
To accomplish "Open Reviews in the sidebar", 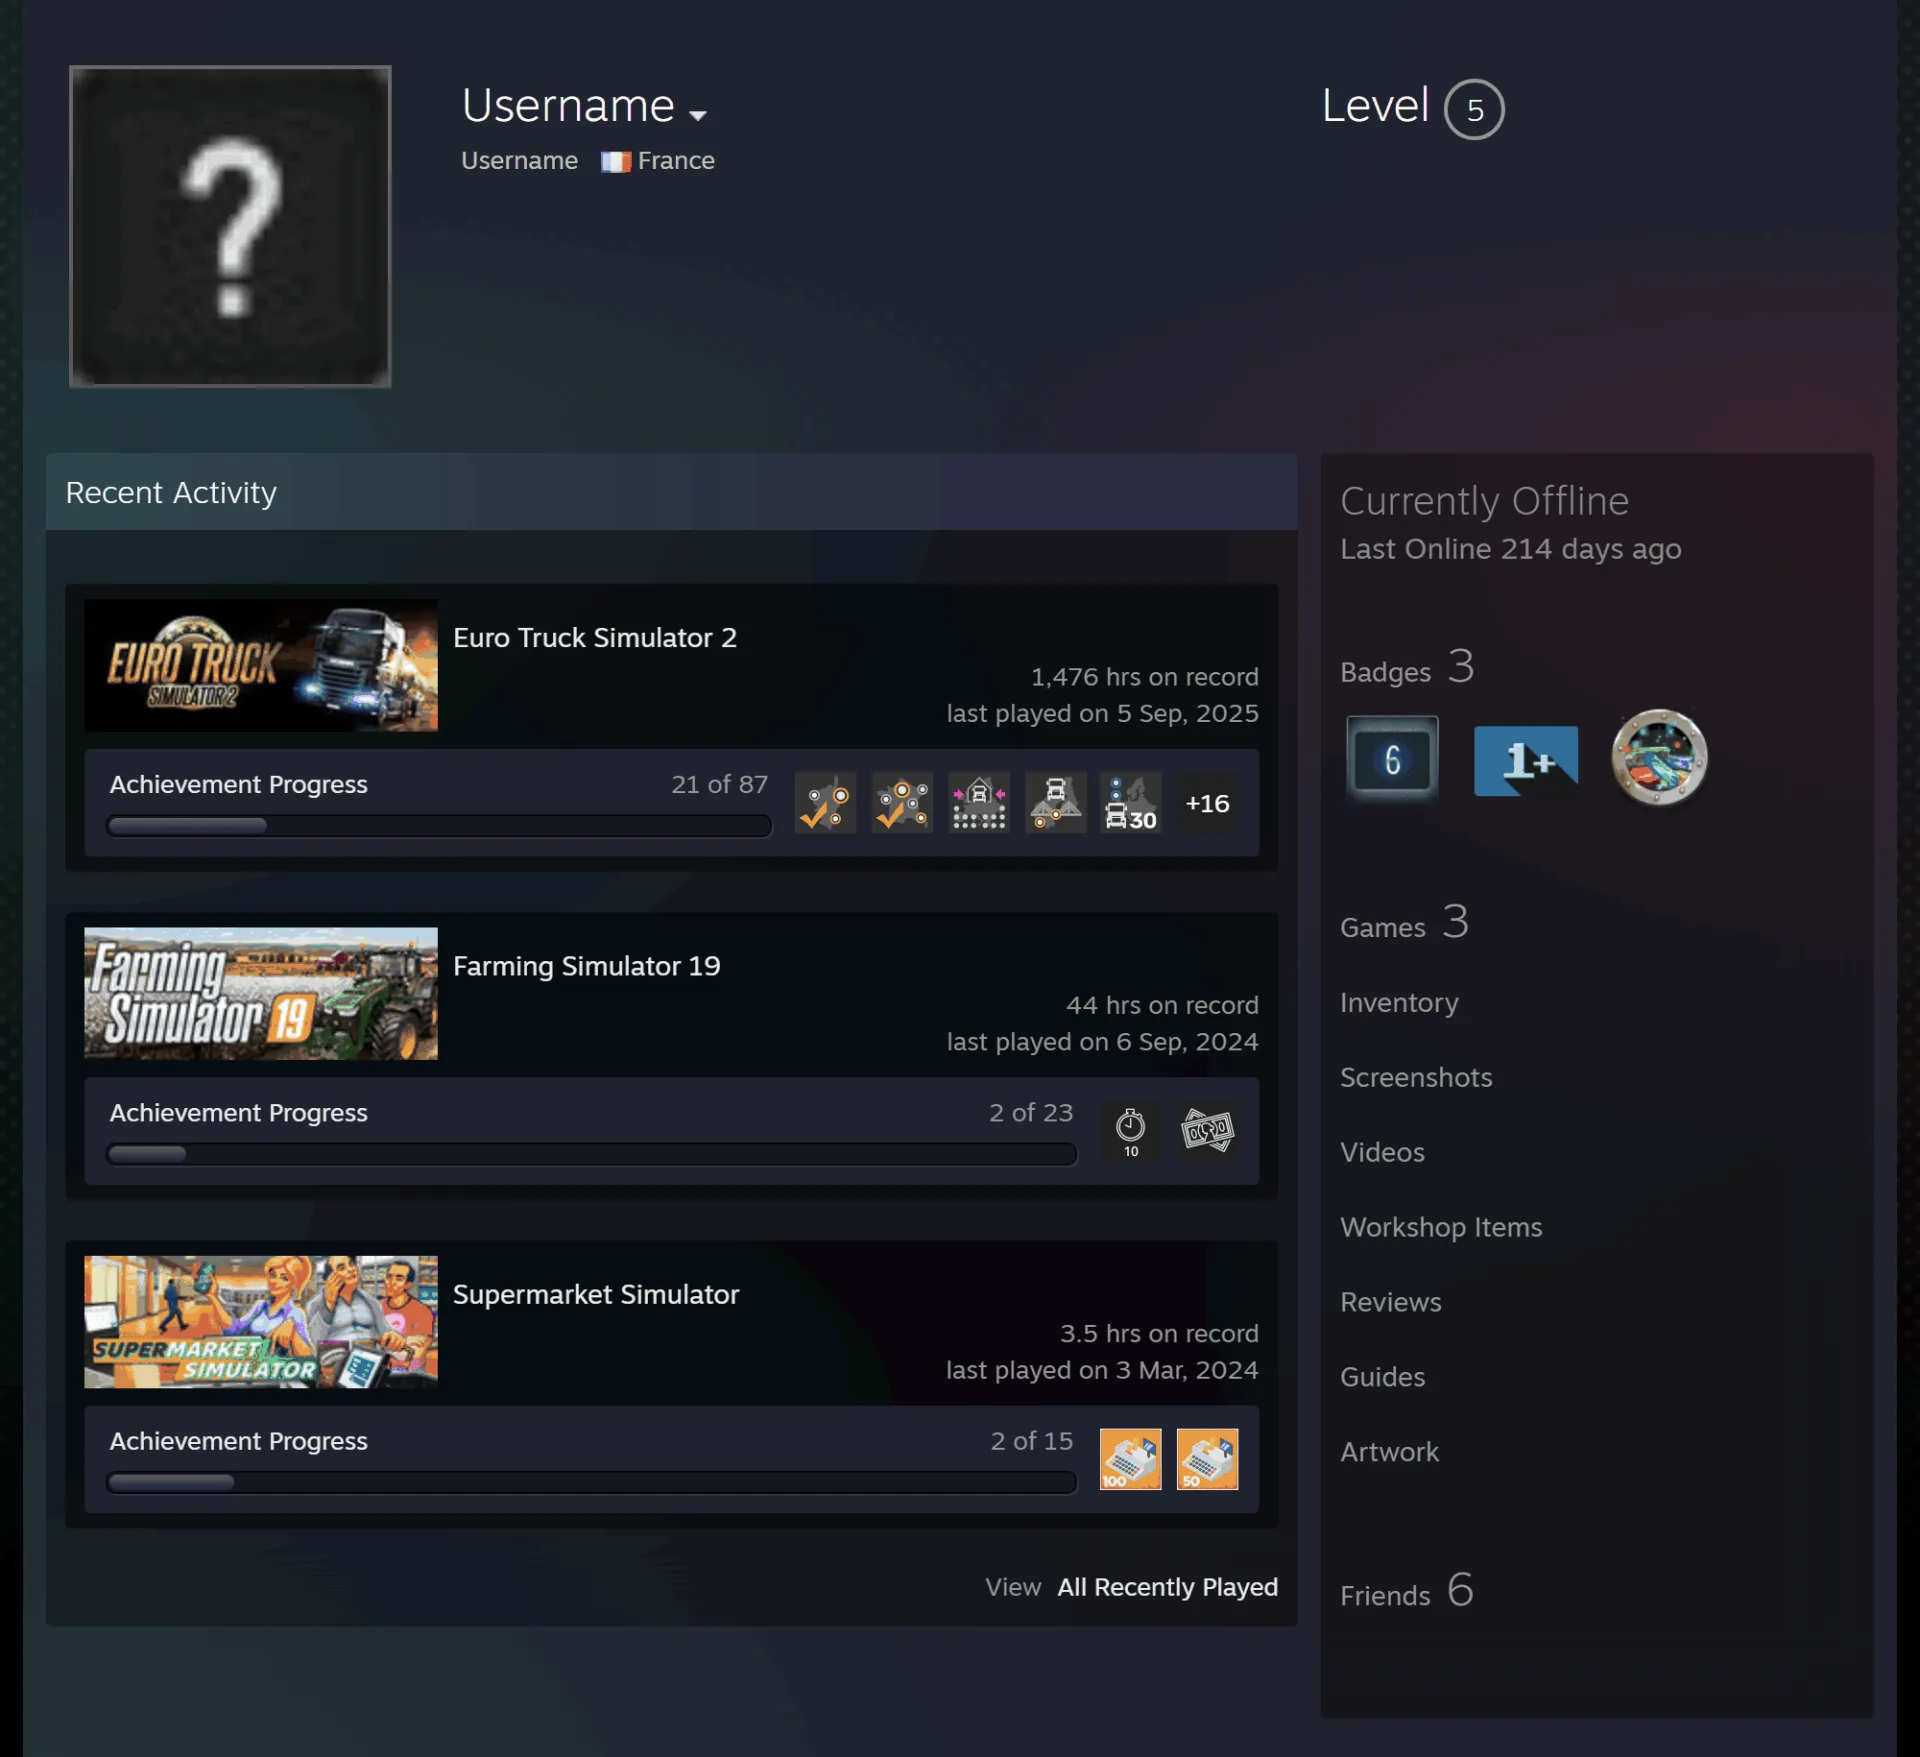I will (x=1390, y=1302).
